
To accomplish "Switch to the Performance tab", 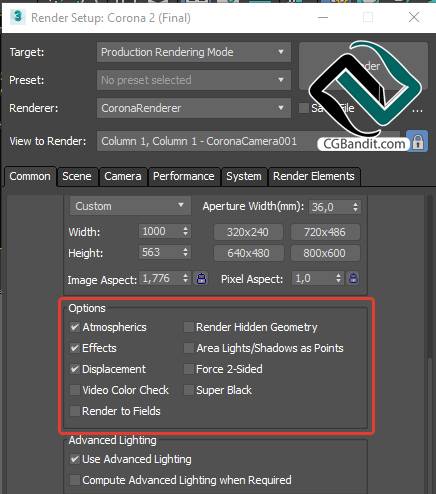I will [x=184, y=176].
